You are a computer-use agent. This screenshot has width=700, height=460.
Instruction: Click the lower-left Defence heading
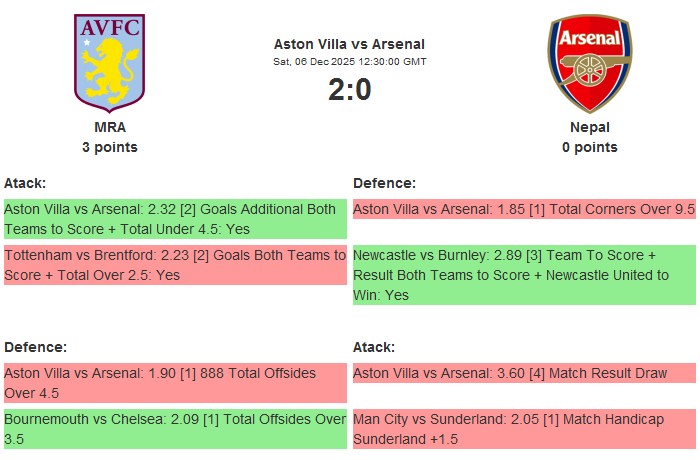coord(35,347)
